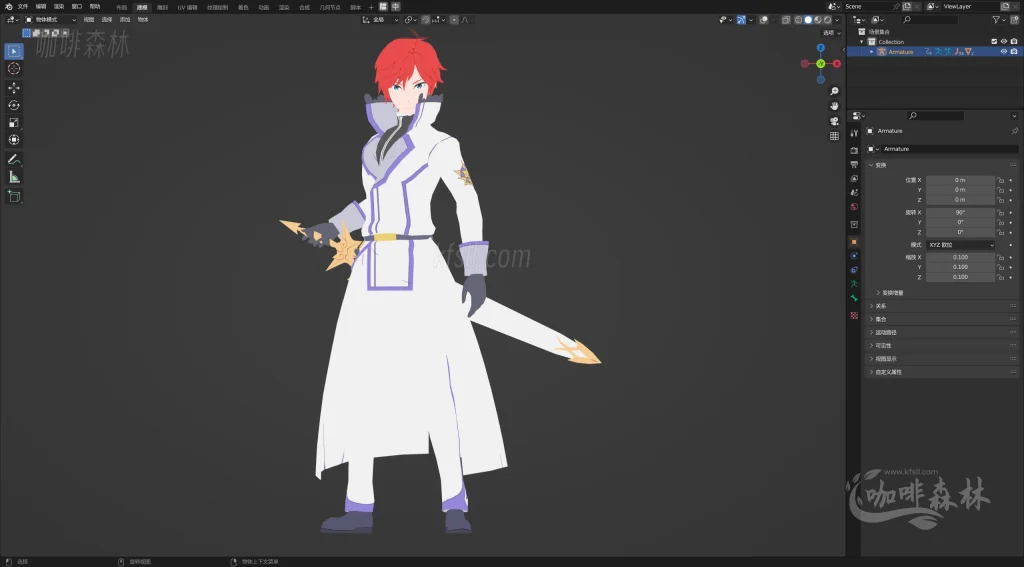The height and width of the screenshot is (567, 1024).
Task: Open the Edit menu
Action: pyautogui.click(x=41, y=7)
